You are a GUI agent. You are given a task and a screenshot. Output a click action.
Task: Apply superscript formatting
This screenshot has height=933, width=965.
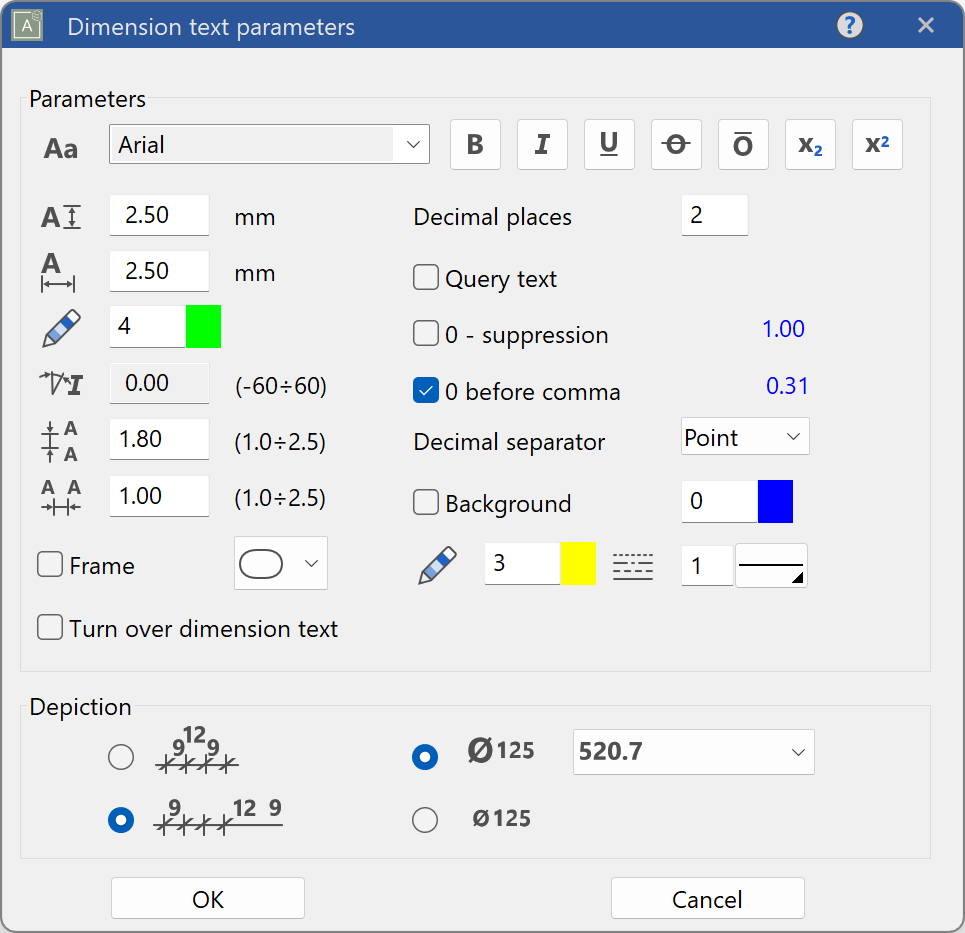[877, 144]
